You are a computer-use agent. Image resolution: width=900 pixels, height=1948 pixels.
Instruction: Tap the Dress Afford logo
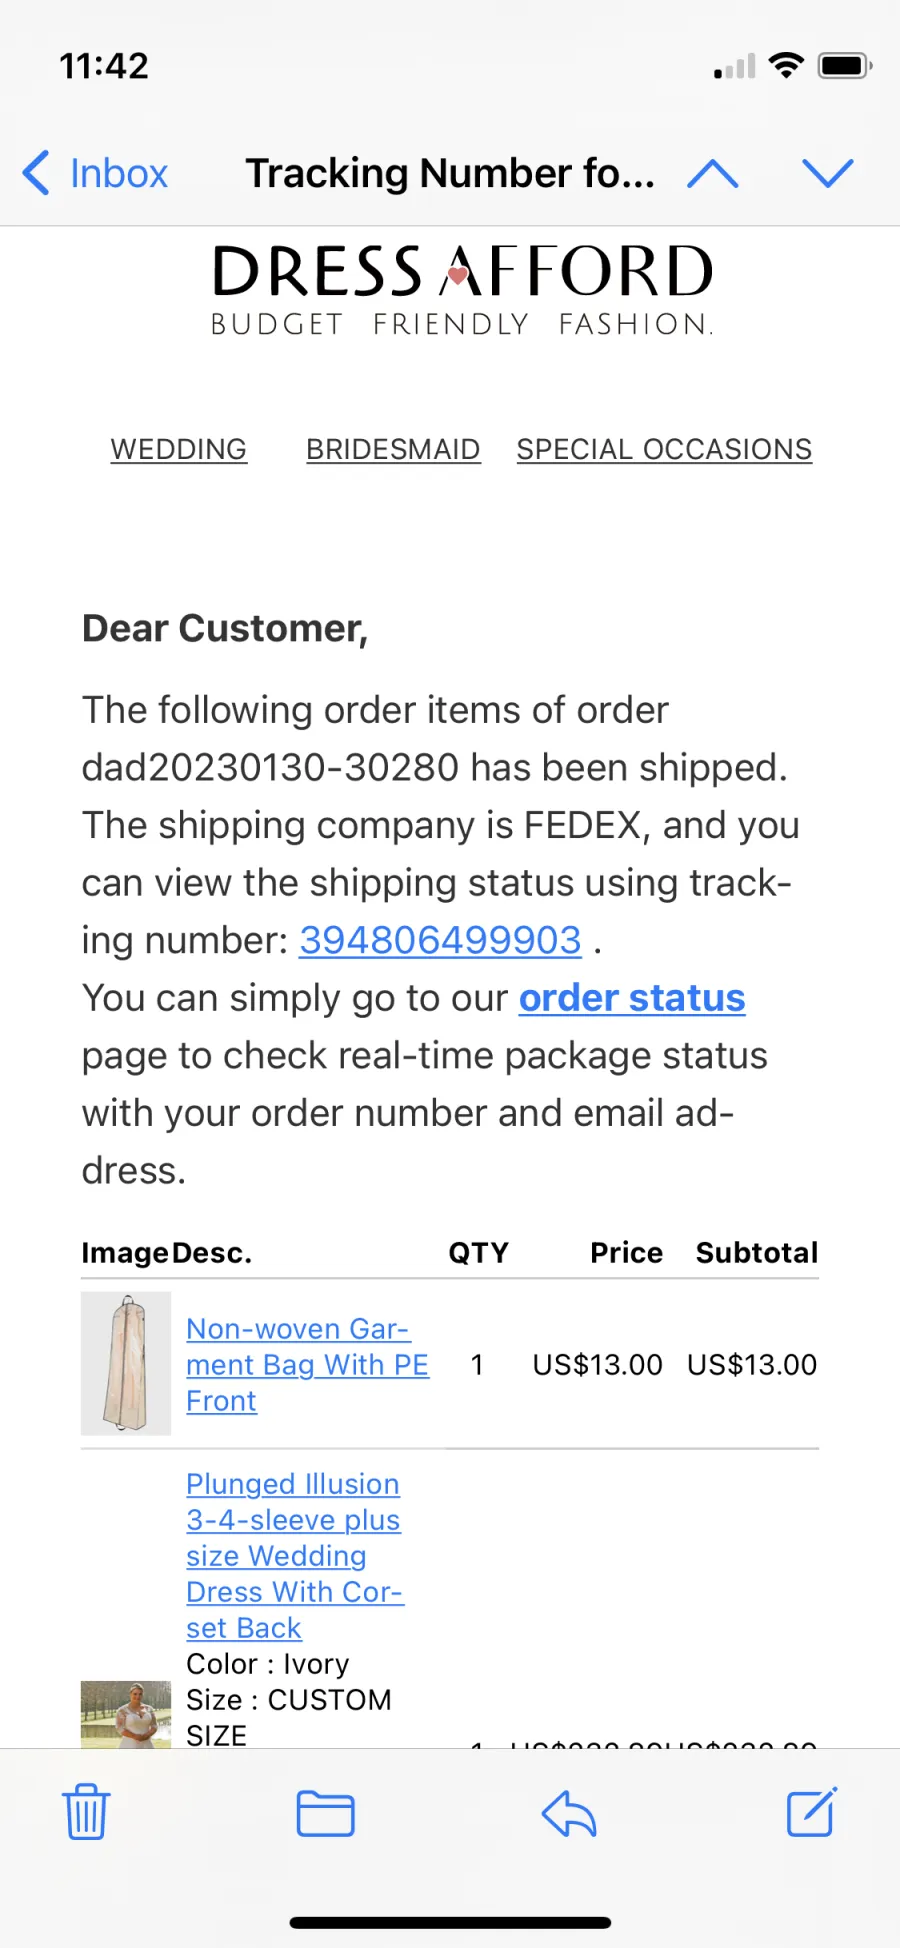462,289
